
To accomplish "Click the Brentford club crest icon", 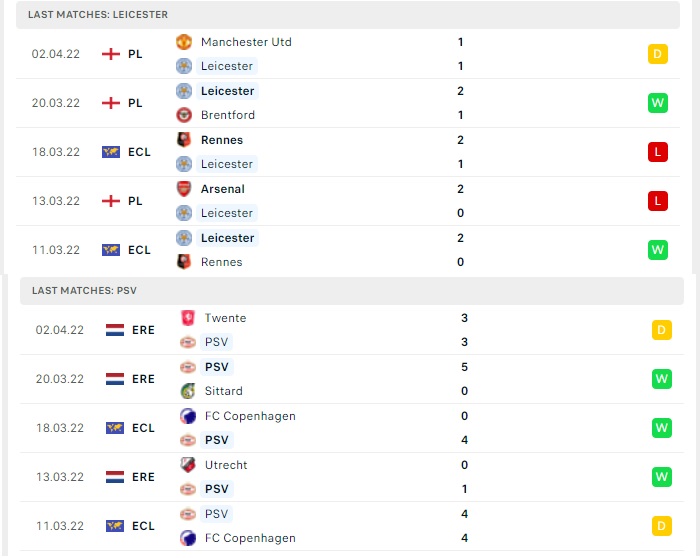I will click(x=183, y=115).
